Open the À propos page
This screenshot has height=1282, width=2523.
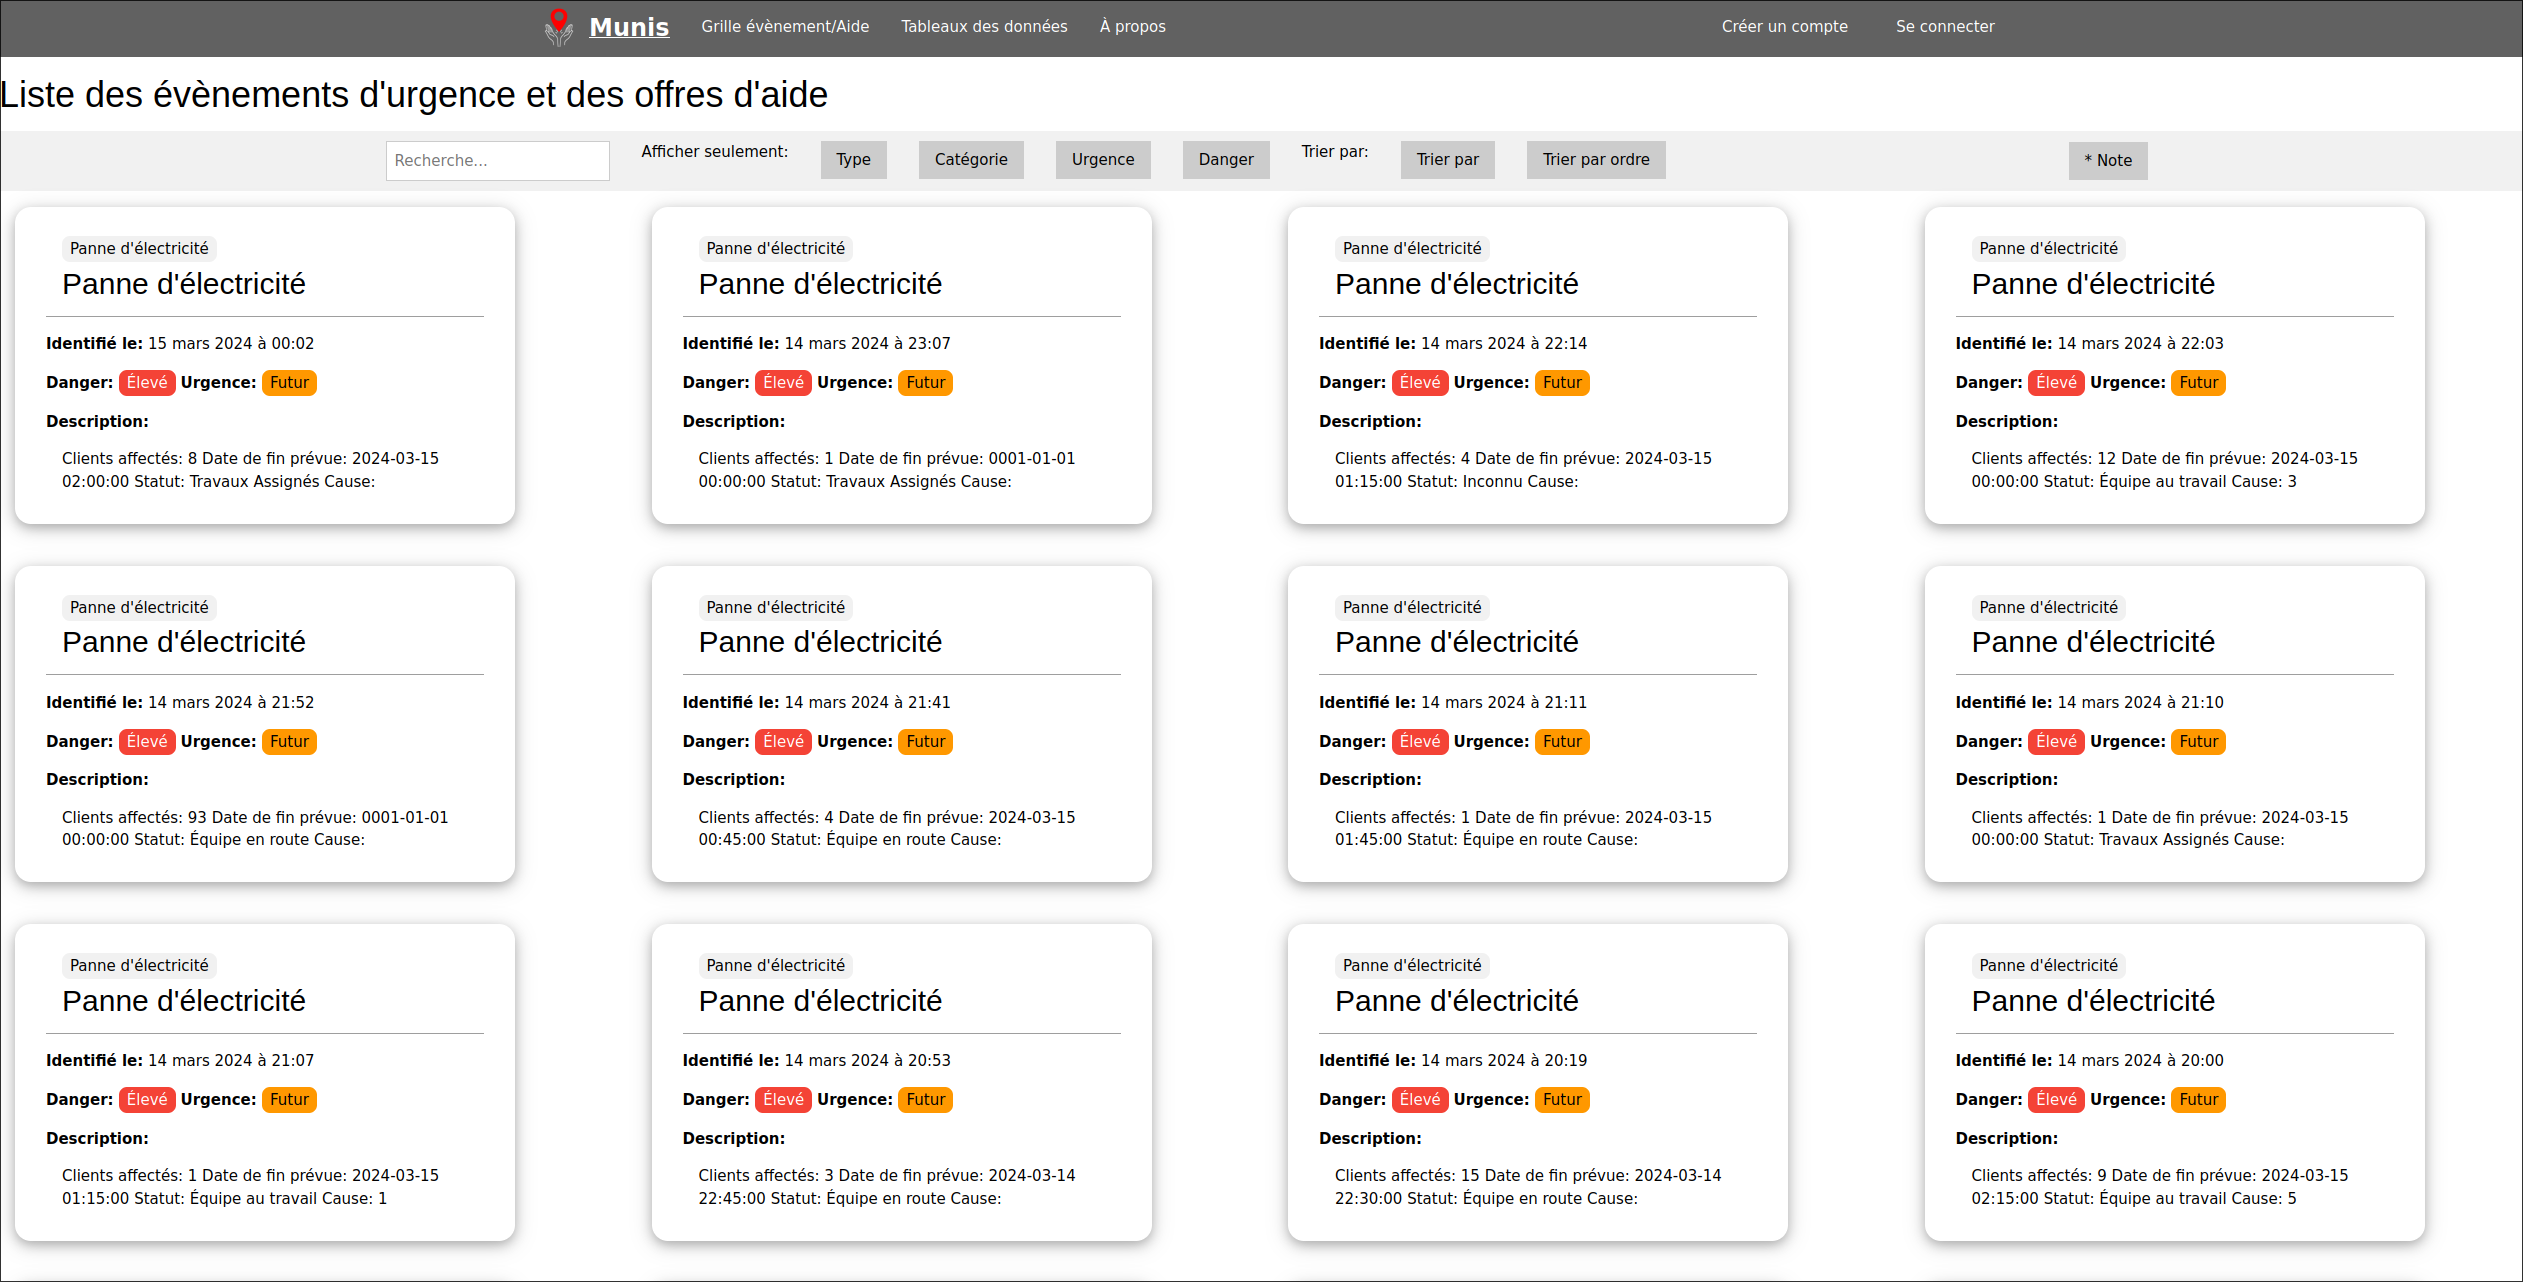click(x=1132, y=27)
